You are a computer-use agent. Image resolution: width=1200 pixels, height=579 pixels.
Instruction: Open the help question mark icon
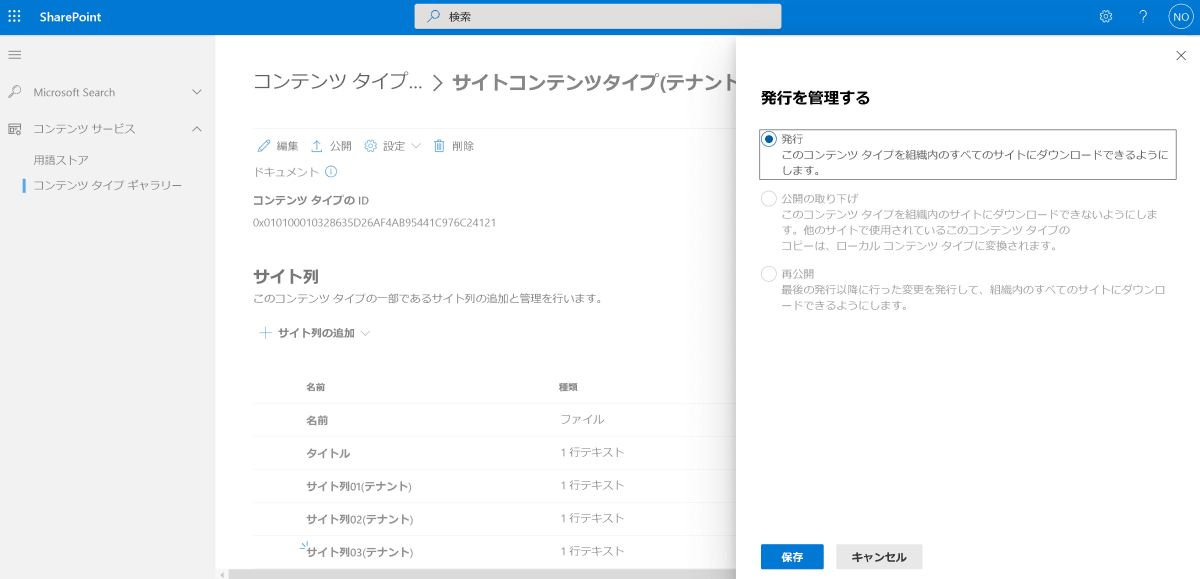[x=1143, y=17]
